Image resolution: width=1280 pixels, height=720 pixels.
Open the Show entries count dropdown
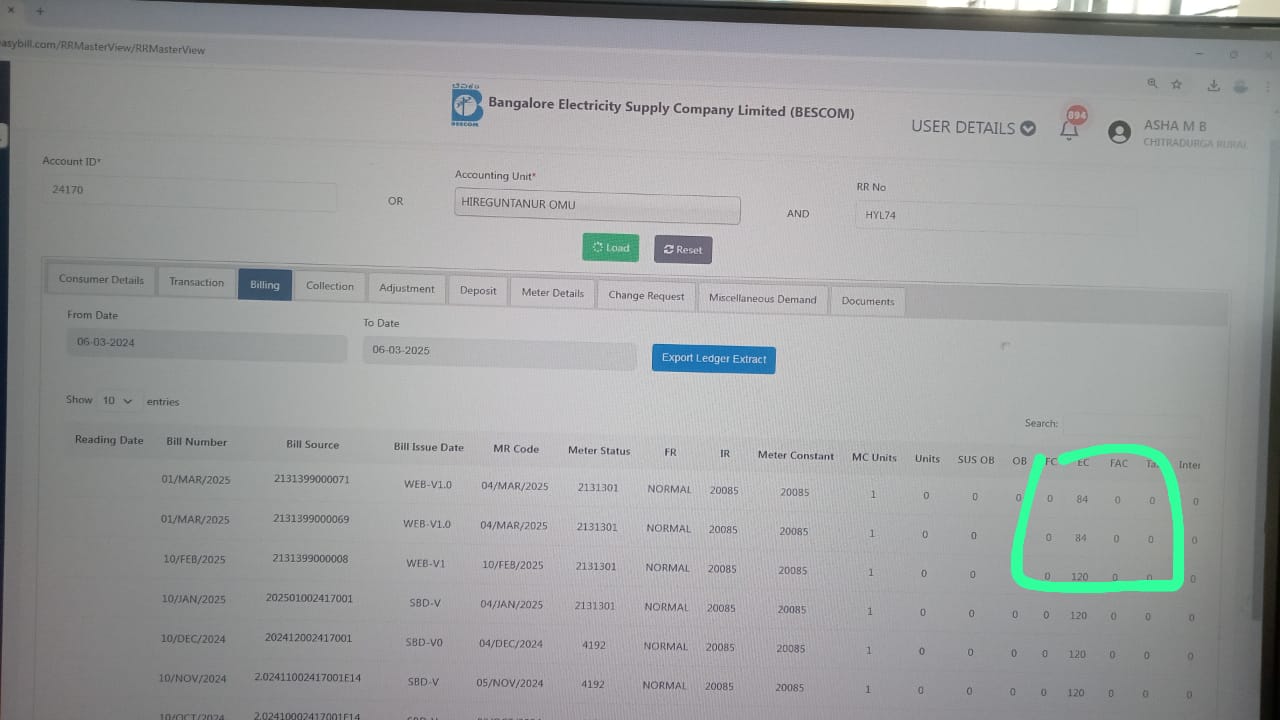pyautogui.click(x=117, y=400)
